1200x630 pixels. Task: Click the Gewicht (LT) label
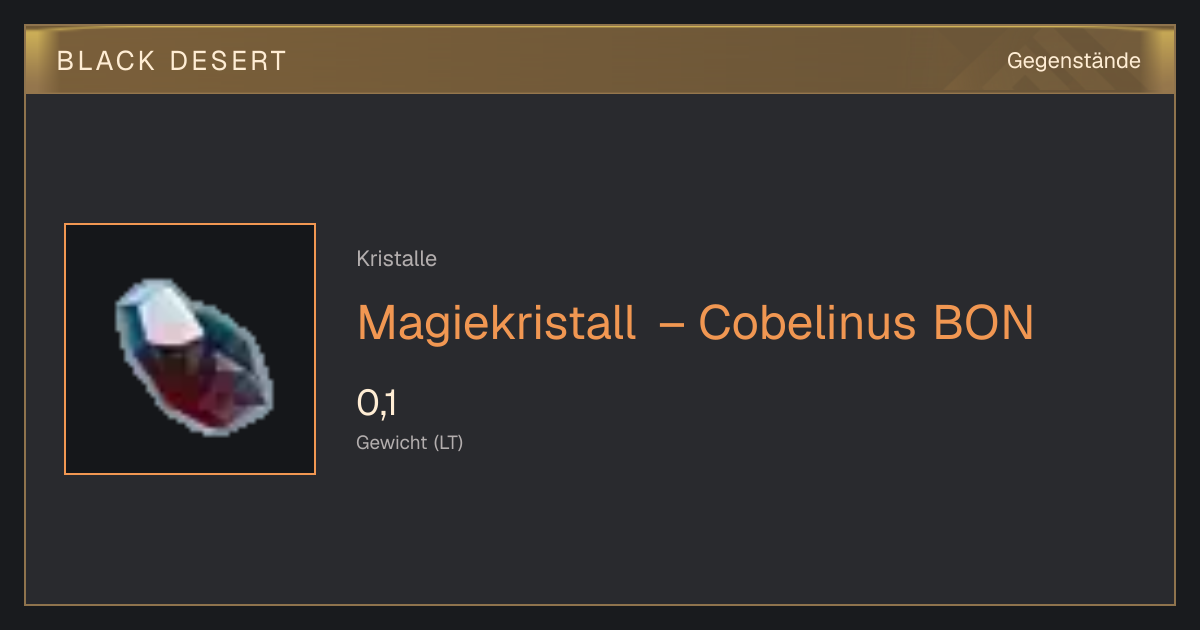click(x=410, y=442)
